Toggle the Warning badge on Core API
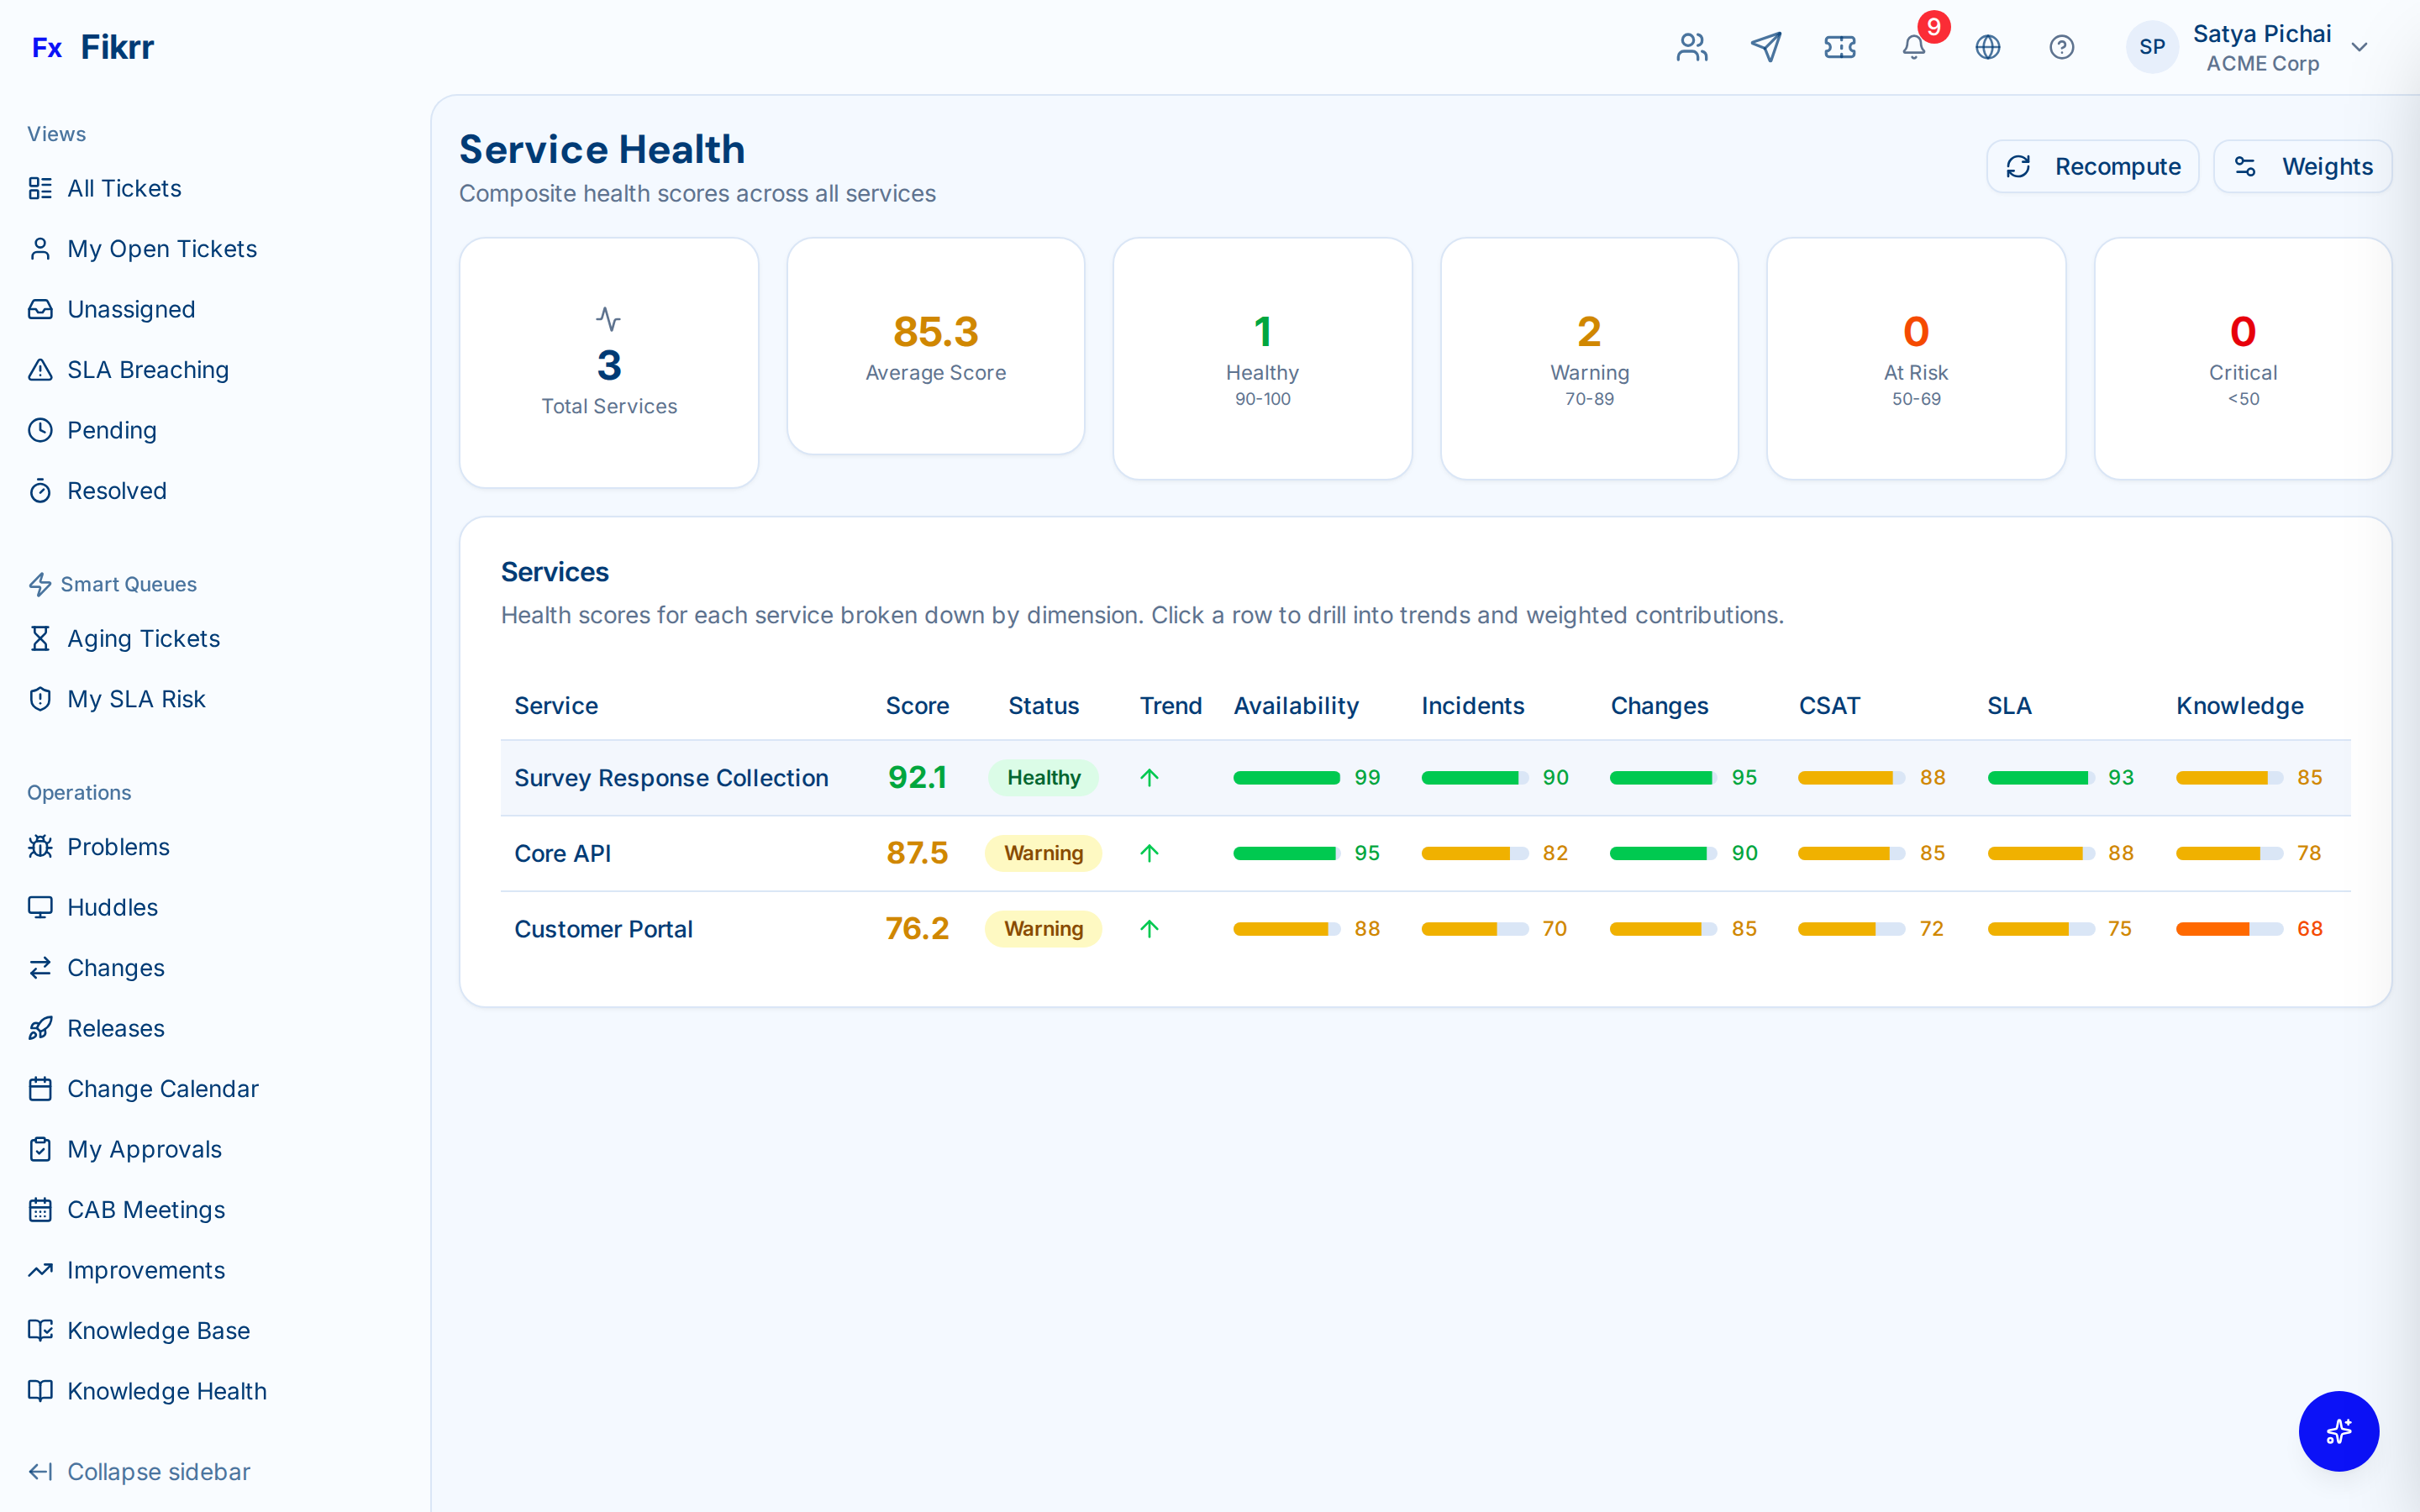 coord(1043,853)
